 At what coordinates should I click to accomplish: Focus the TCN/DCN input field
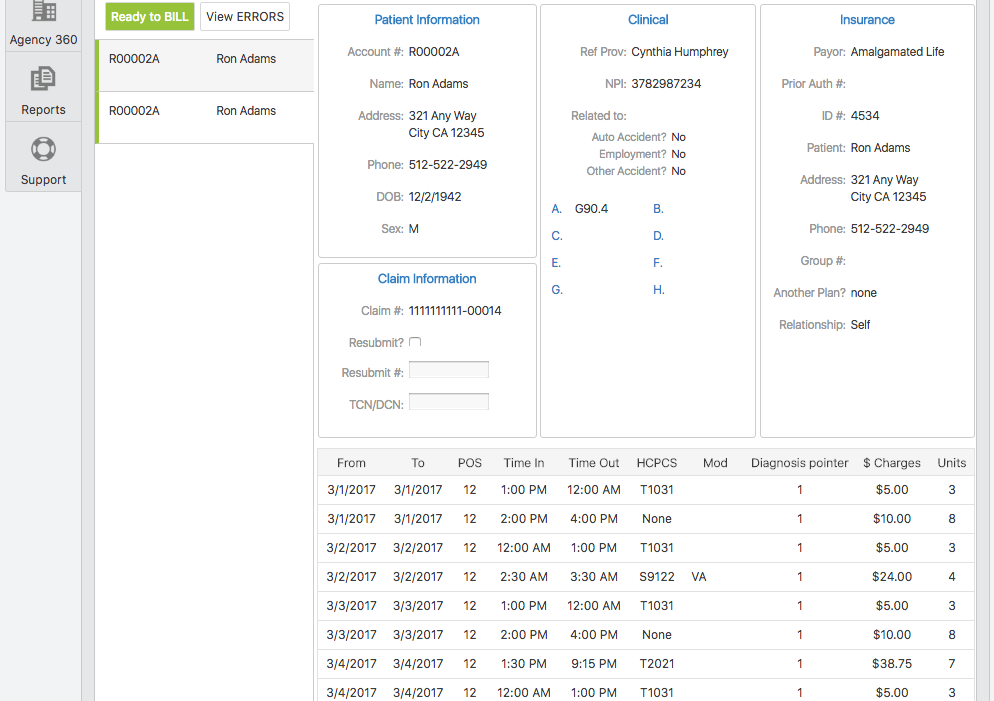tap(449, 402)
